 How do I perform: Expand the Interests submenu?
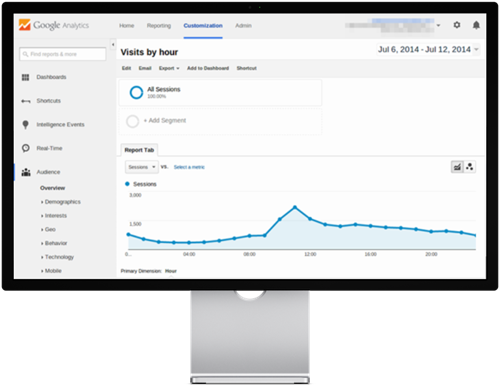(54, 216)
